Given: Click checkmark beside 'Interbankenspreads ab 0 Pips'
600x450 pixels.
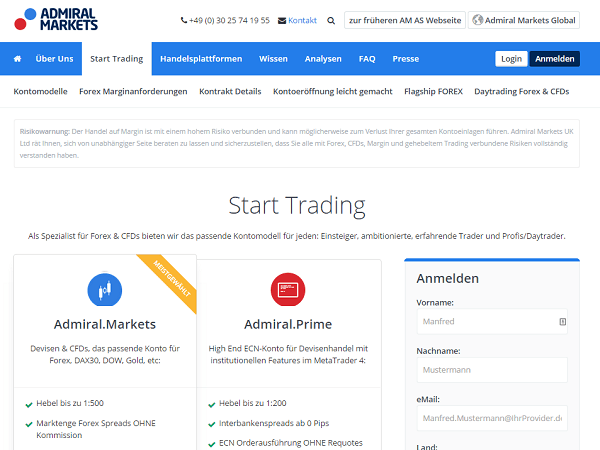Looking at the screenshot, I should (212, 424).
